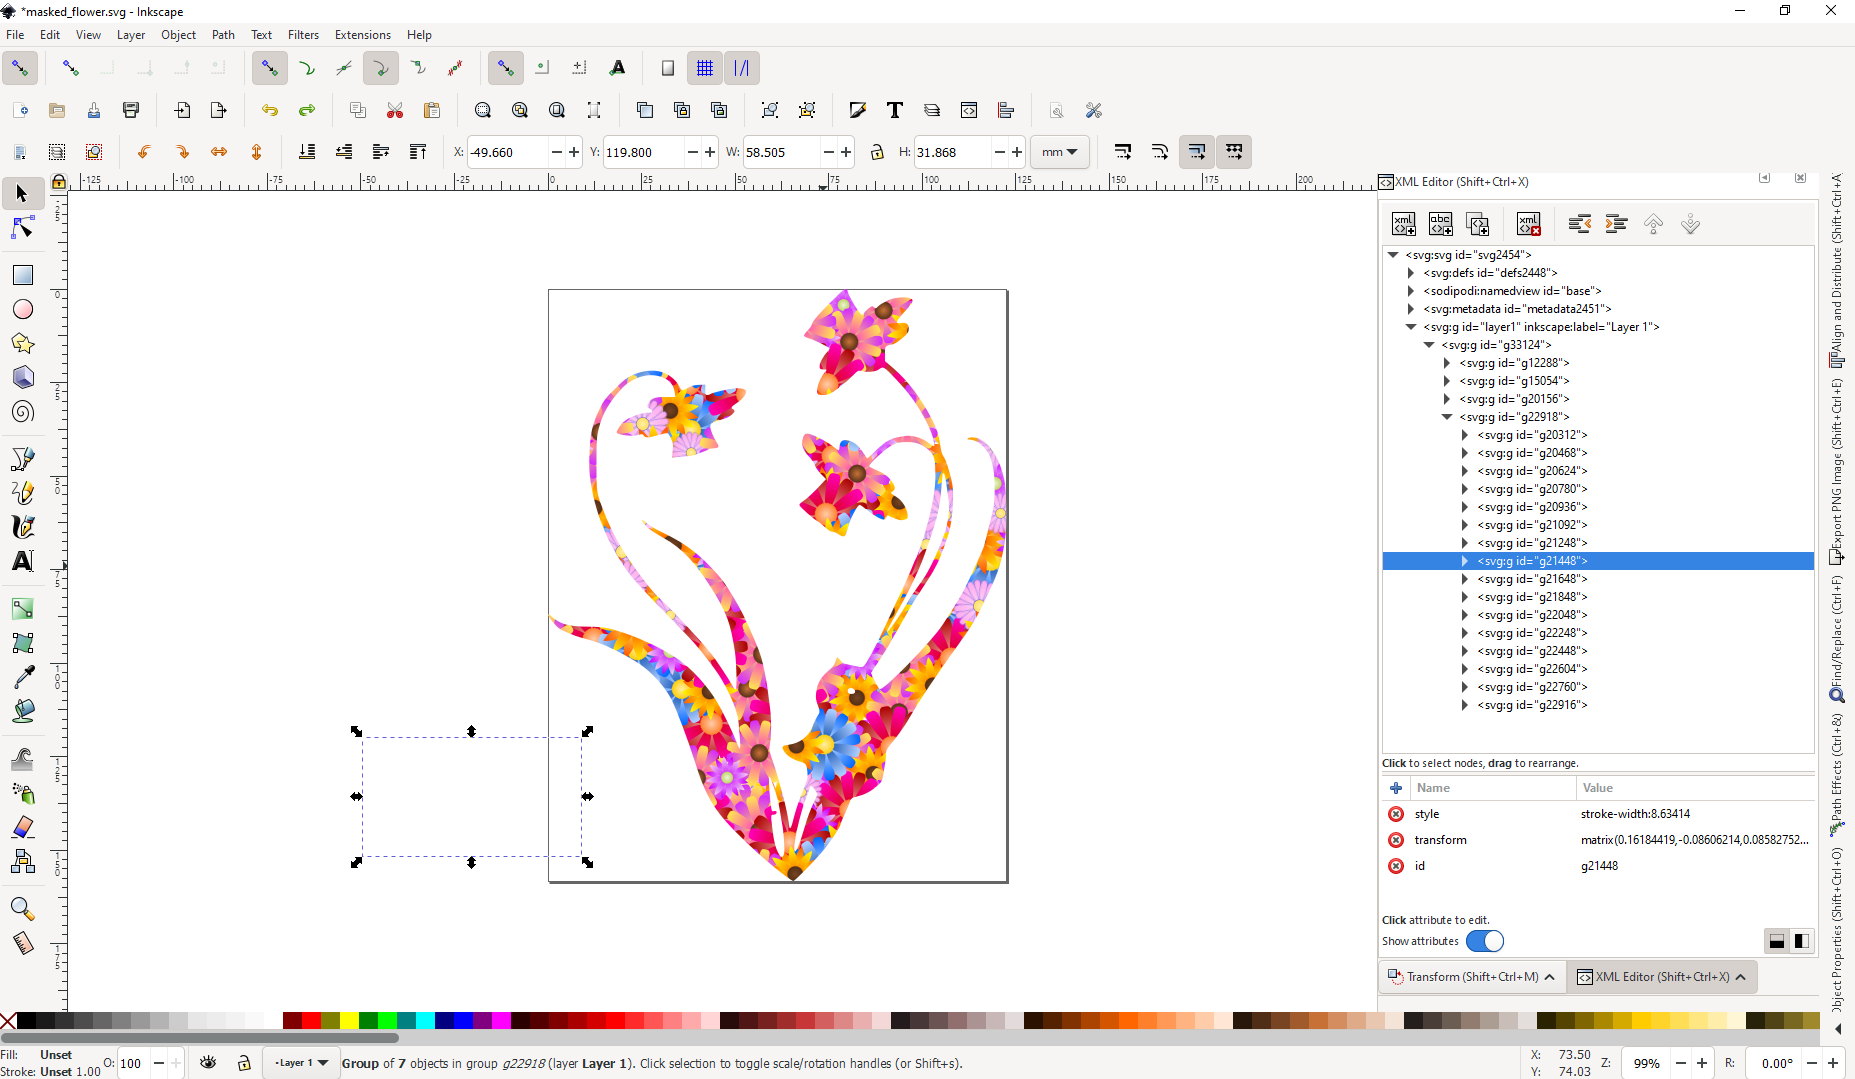Pick the yellow color swatch

coord(349,1021)
